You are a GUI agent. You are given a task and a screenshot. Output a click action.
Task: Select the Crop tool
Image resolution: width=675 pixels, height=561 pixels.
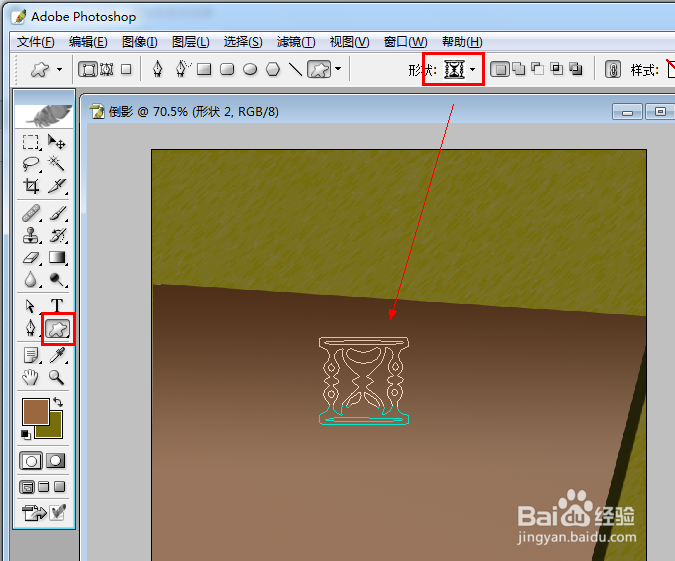point(31,186)
